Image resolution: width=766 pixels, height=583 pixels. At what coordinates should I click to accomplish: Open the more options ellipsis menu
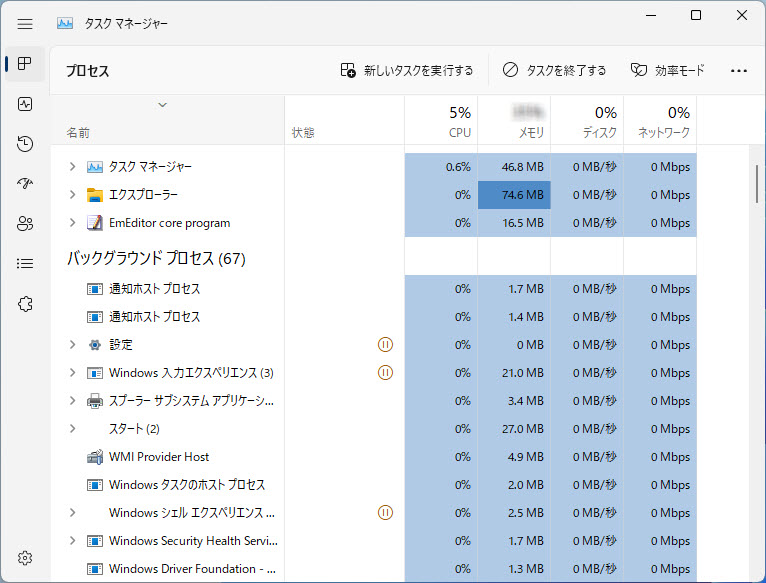coord(739,71)
